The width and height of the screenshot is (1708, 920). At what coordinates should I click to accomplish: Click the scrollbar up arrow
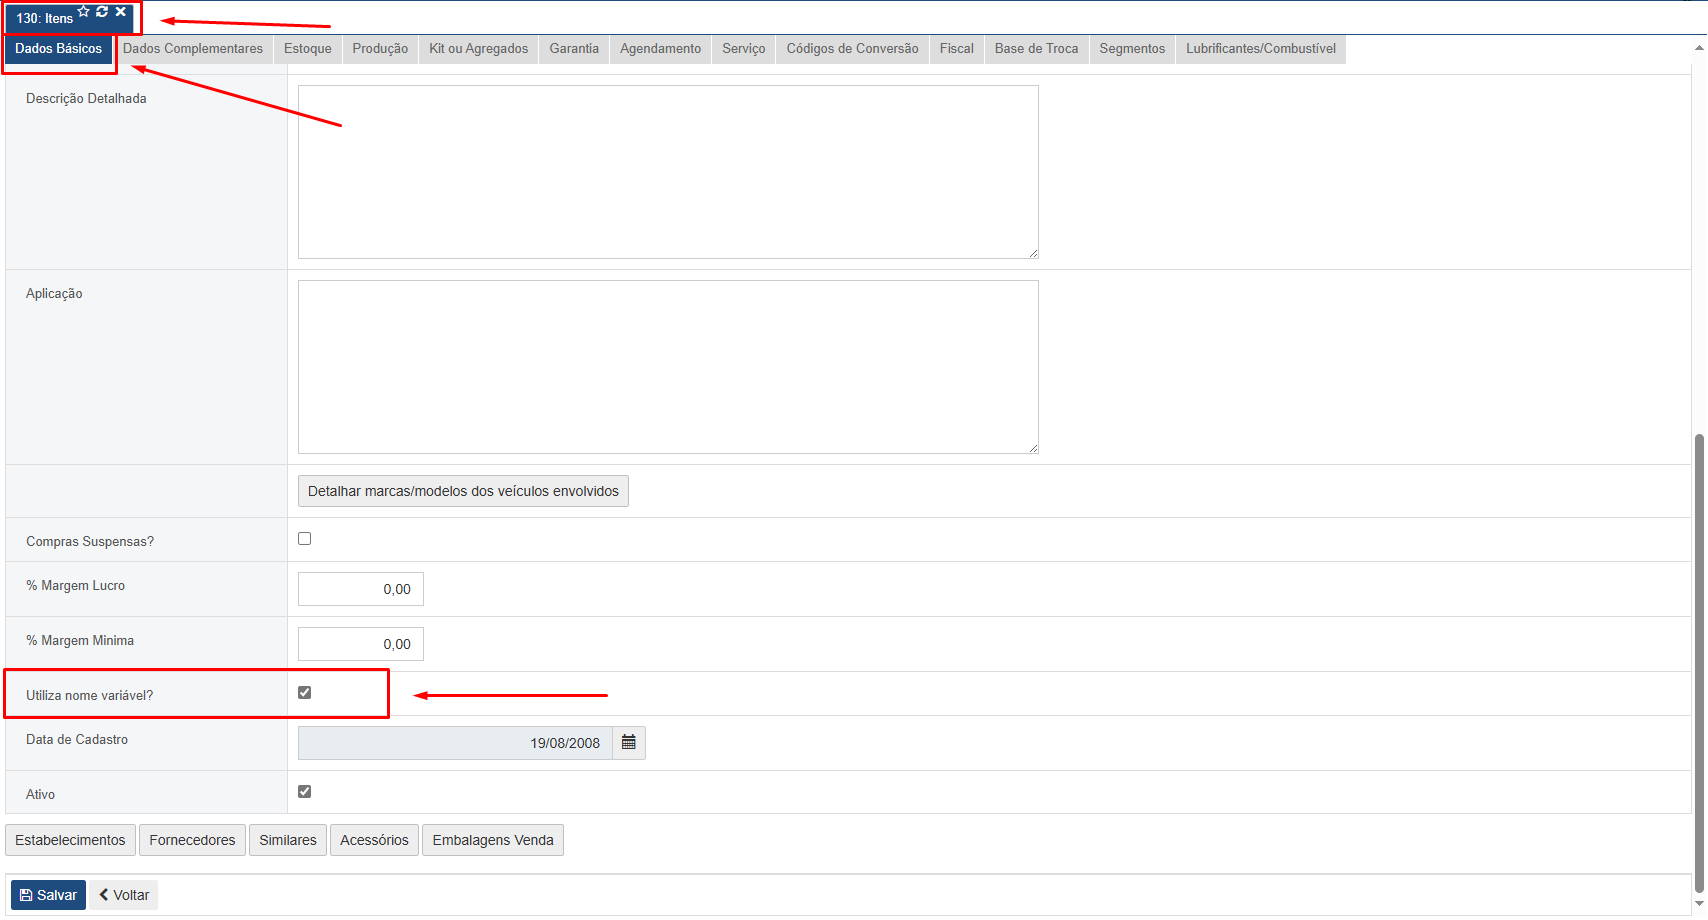click(1699, 46)
